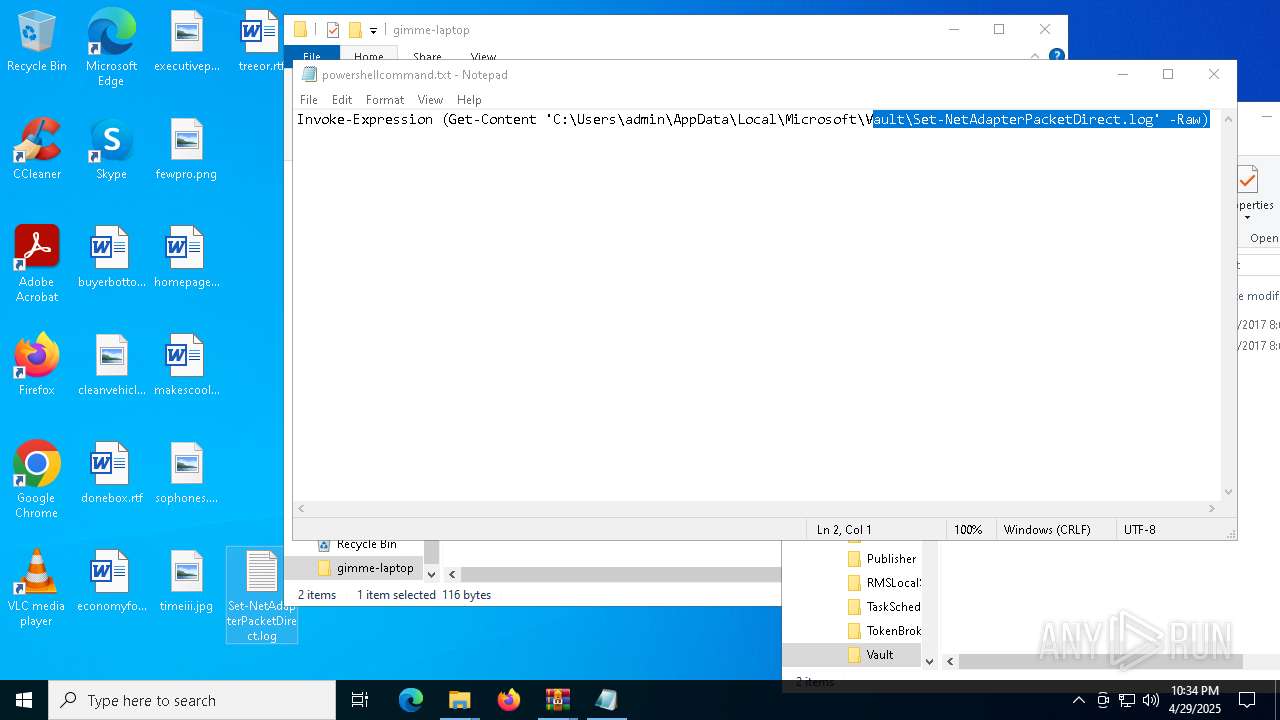Screen dimensions: 1280x720
Task: Switch to the Share tab in gimme-laptop Explorer
Action: 427,57
